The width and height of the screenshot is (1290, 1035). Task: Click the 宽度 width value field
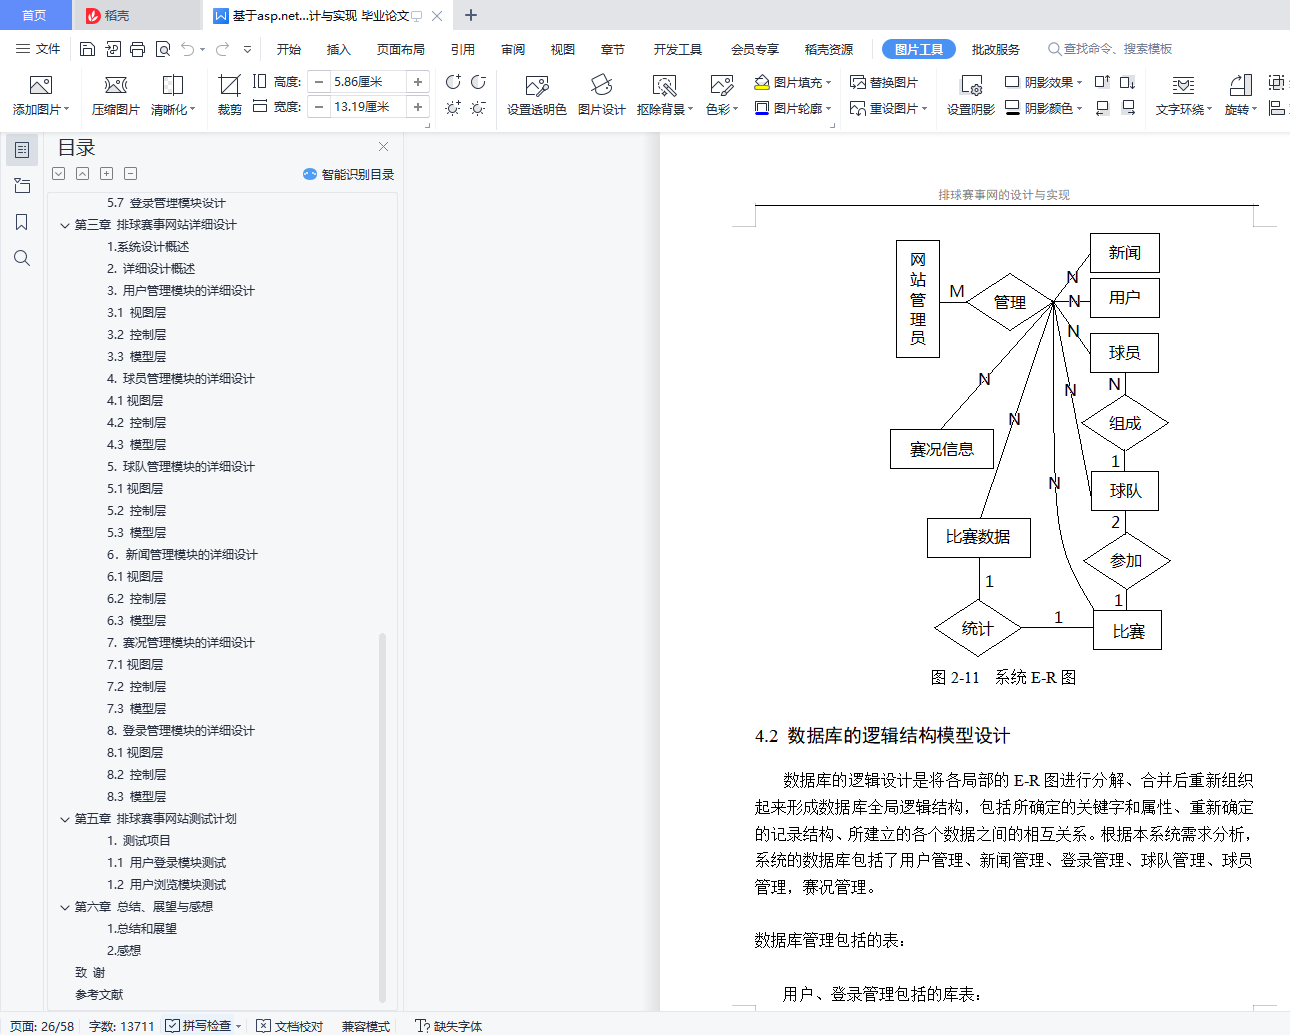tap(368, 107)
